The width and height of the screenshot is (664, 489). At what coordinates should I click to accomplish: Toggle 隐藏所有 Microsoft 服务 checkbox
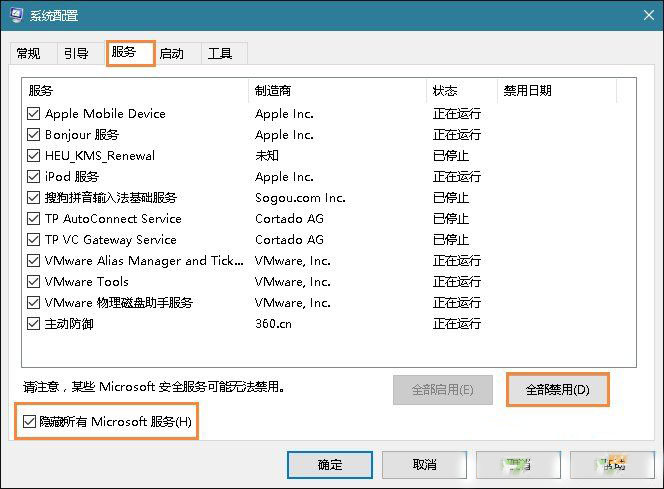pyautogui.click(x=31, y=422)
